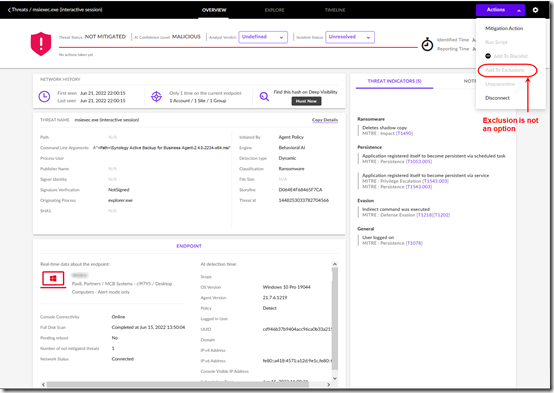Click the Threat Id value 1448253033782704566
The height and width of the screenshot is (393, 554).
[303, 200]
